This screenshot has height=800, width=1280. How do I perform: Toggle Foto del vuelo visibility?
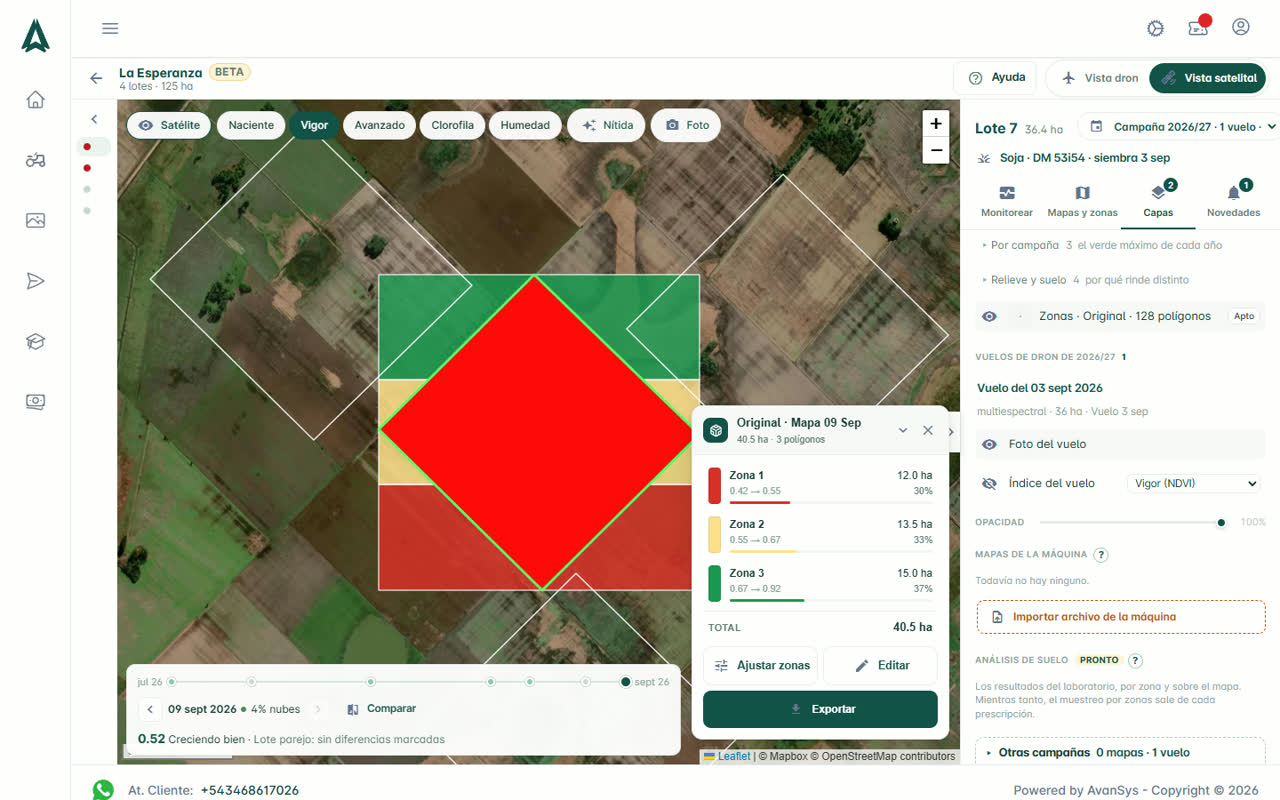pos(989,444)
